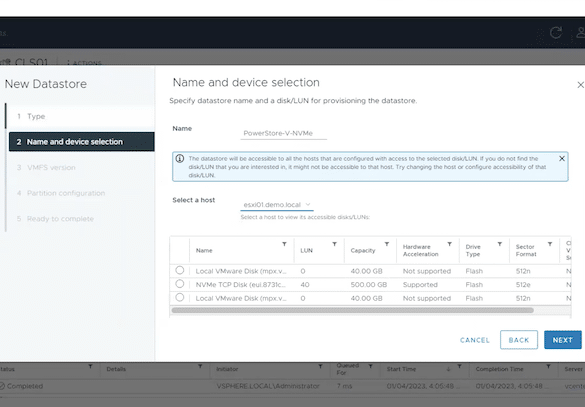This screenshot has height=407, width=585.
Task: Click the horizontal scrollbar under disk table
Action: click(x=352, y=310)
